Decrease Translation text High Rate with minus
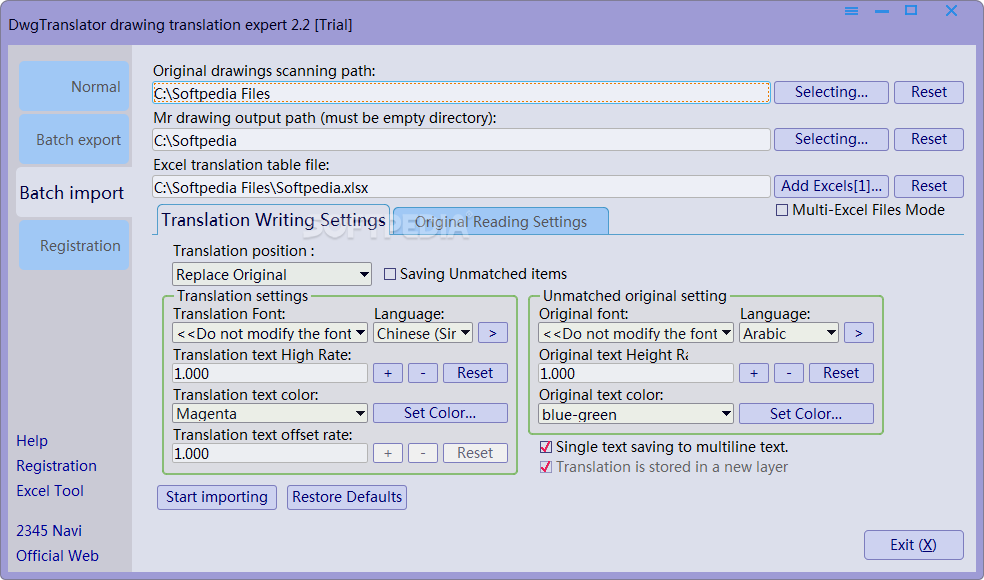Screen dimensions: 984x580 tap(423, 373)
